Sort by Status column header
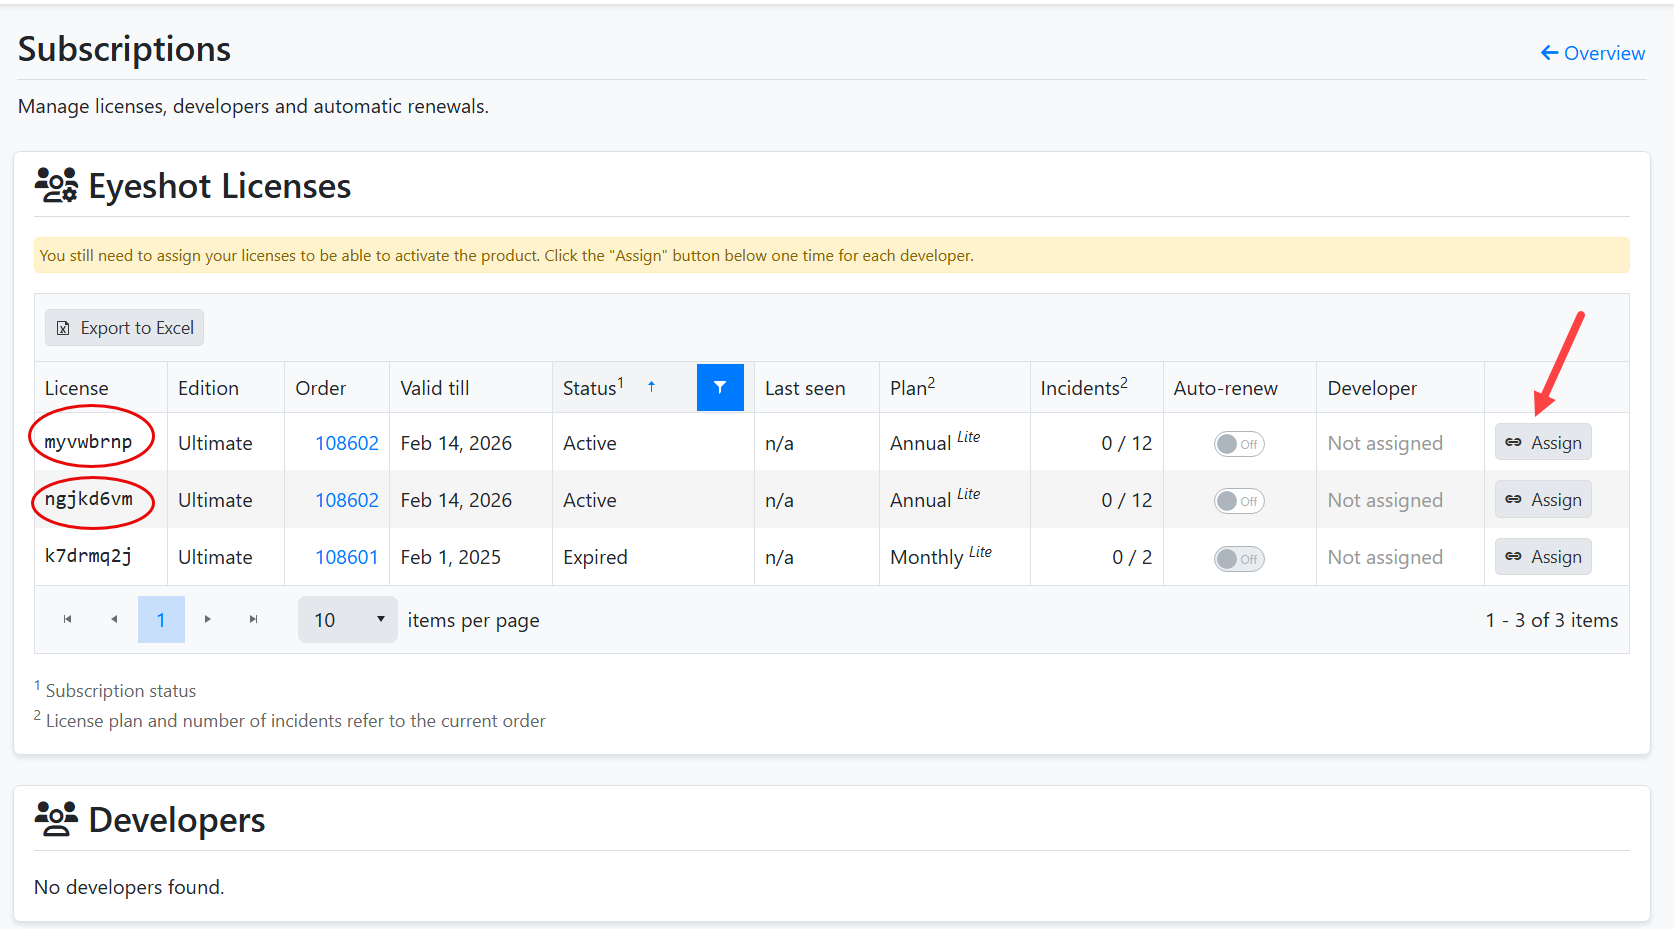Screen dimensions: 1674x929 593,387
